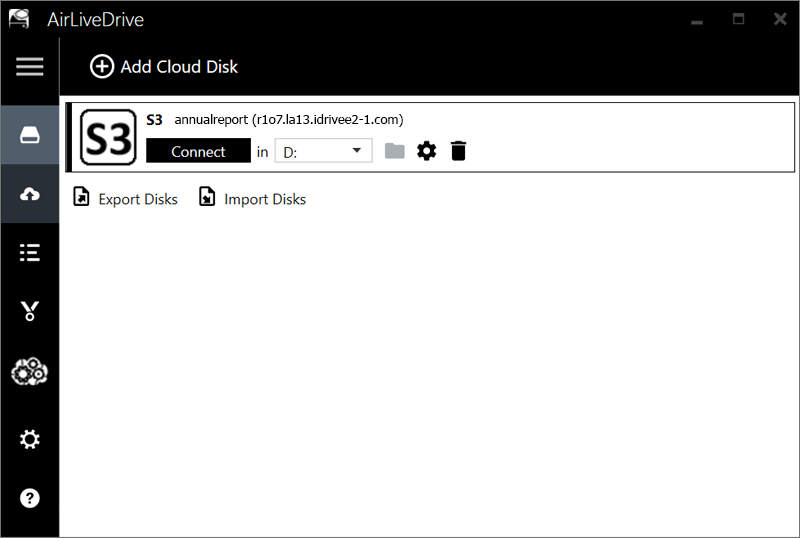Open the settings gear in the sidebar

coord(30,439)
